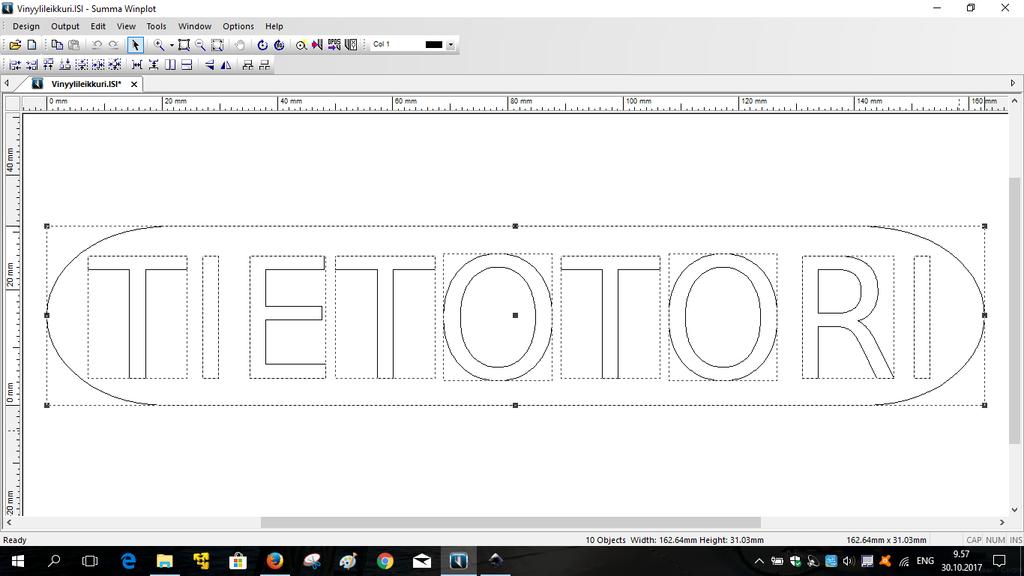Show hidden system tray icons

[759, 561]
